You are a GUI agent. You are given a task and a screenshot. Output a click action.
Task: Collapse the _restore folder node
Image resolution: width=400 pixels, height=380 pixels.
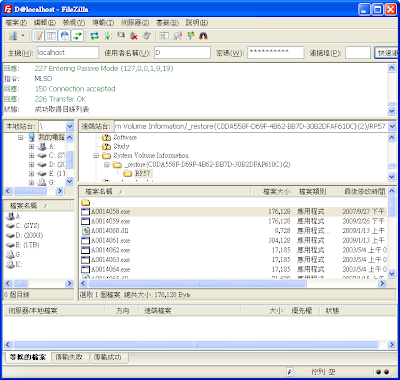tap(107, 165)
